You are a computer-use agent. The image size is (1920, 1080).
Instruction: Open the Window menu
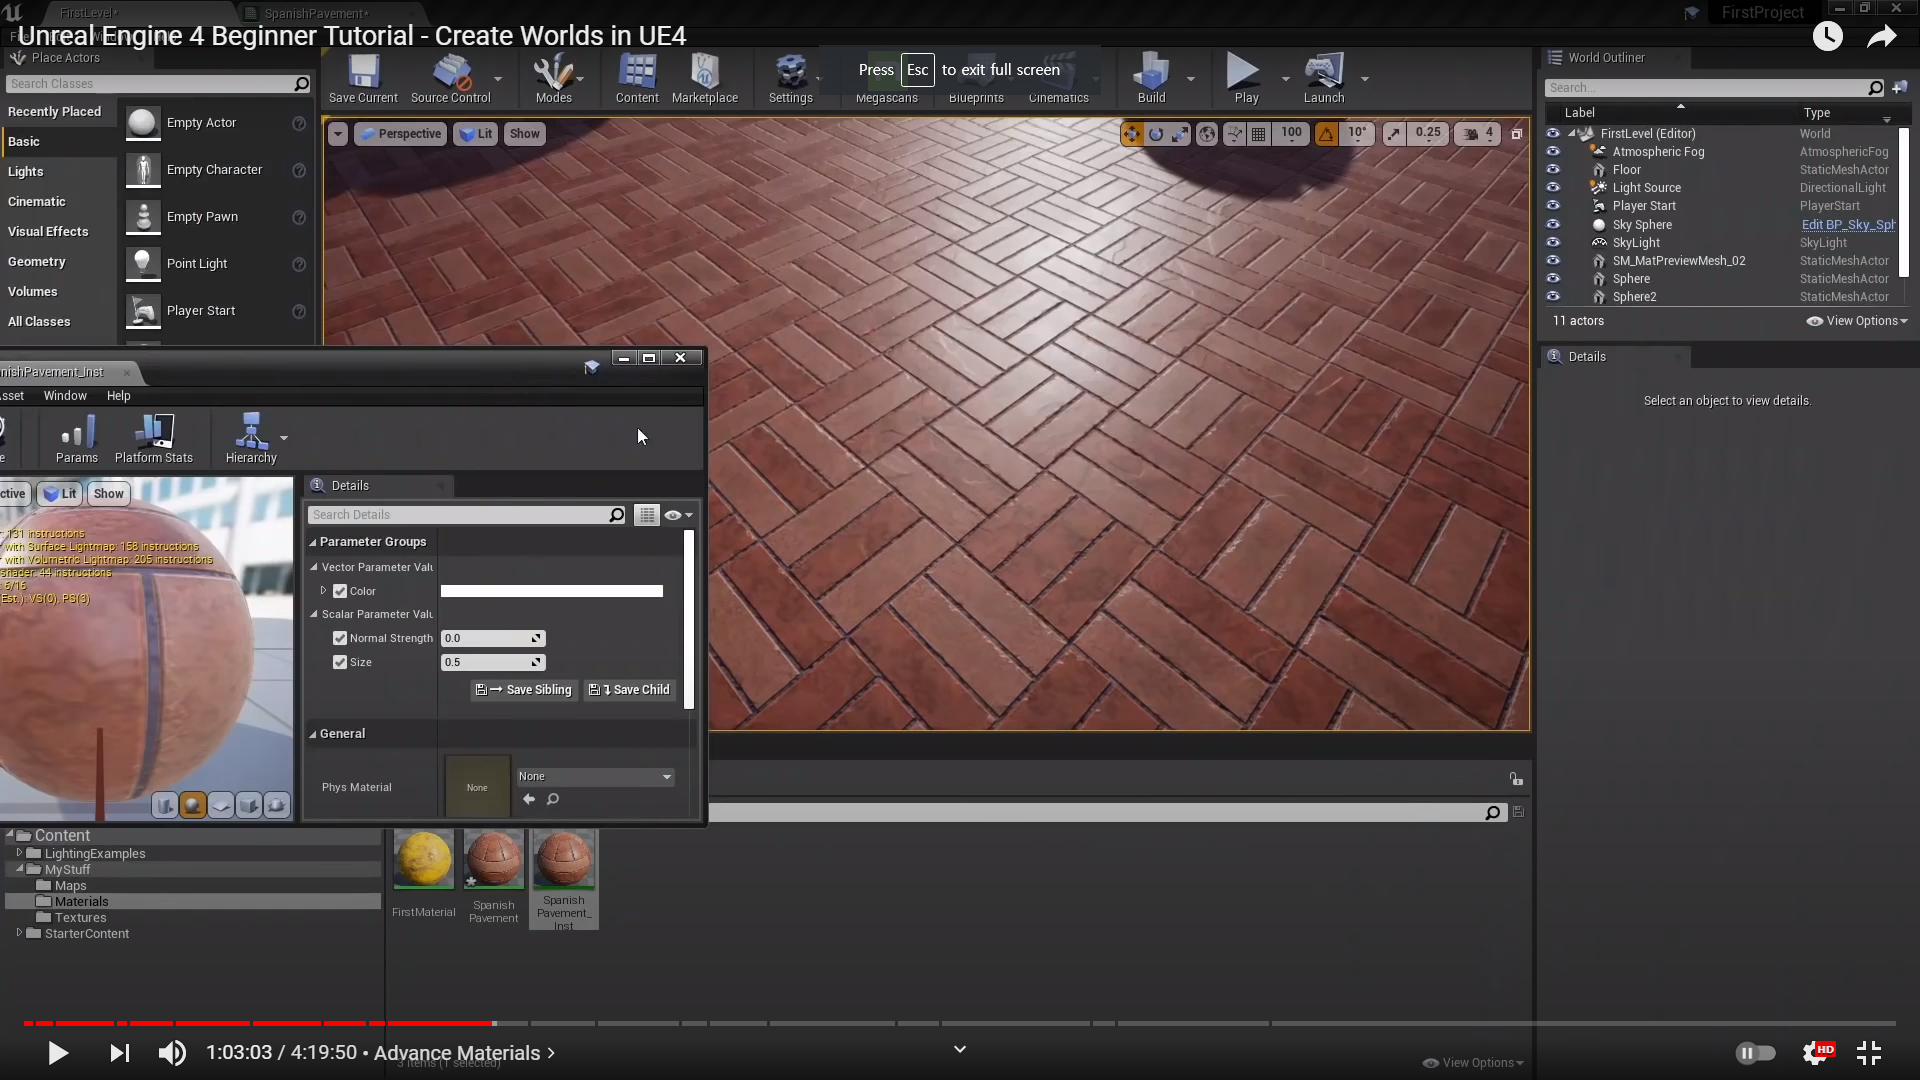65,396
